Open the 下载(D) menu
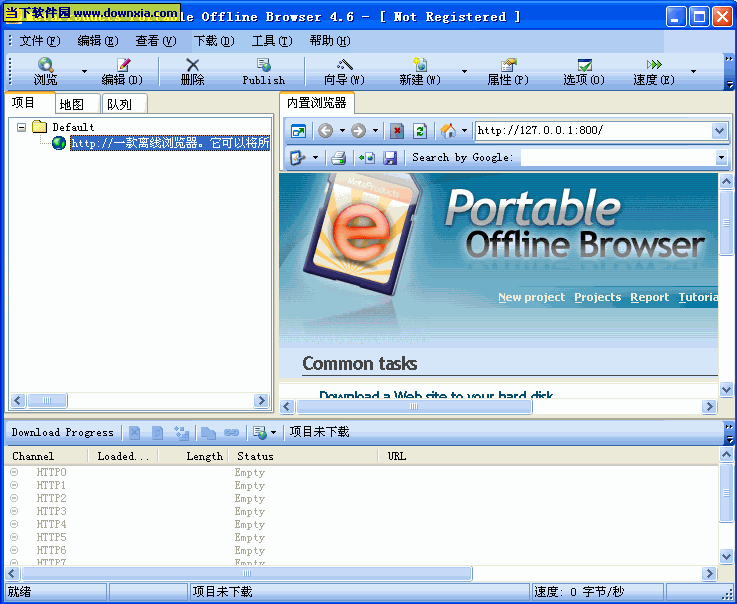Screen dimensions: 737x604 (x=214, y=41)
